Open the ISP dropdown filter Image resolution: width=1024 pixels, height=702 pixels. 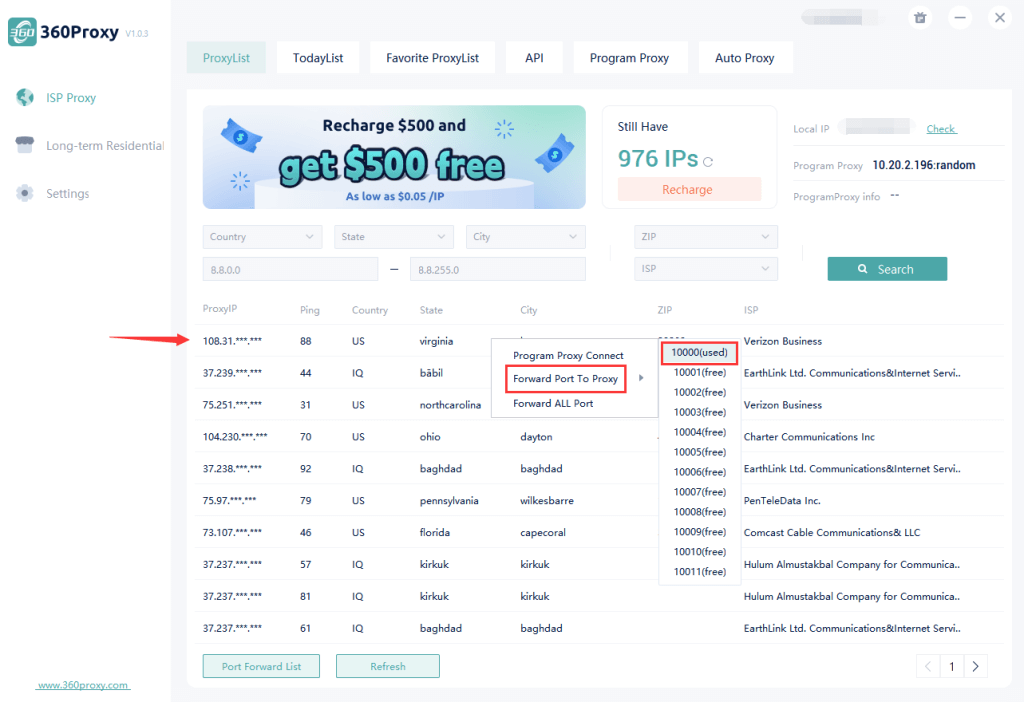point(705,268)
